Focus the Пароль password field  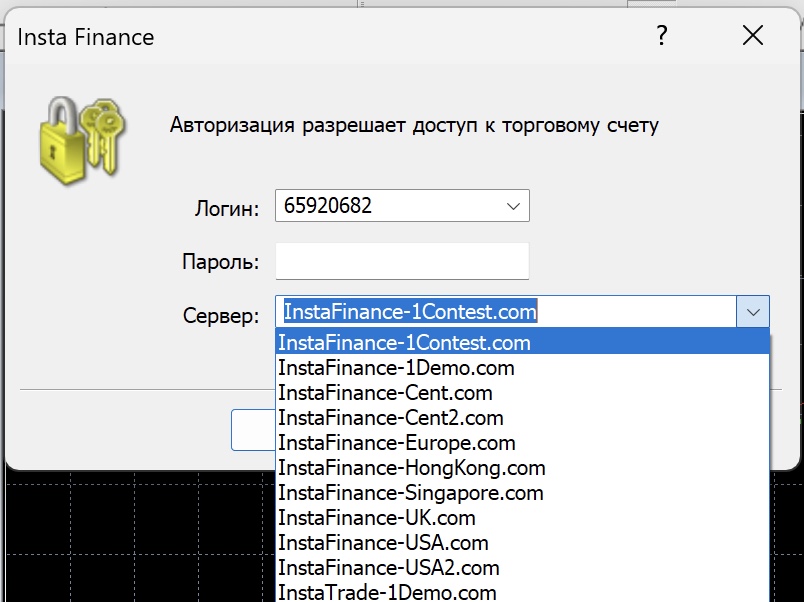[x=402, y=261]
